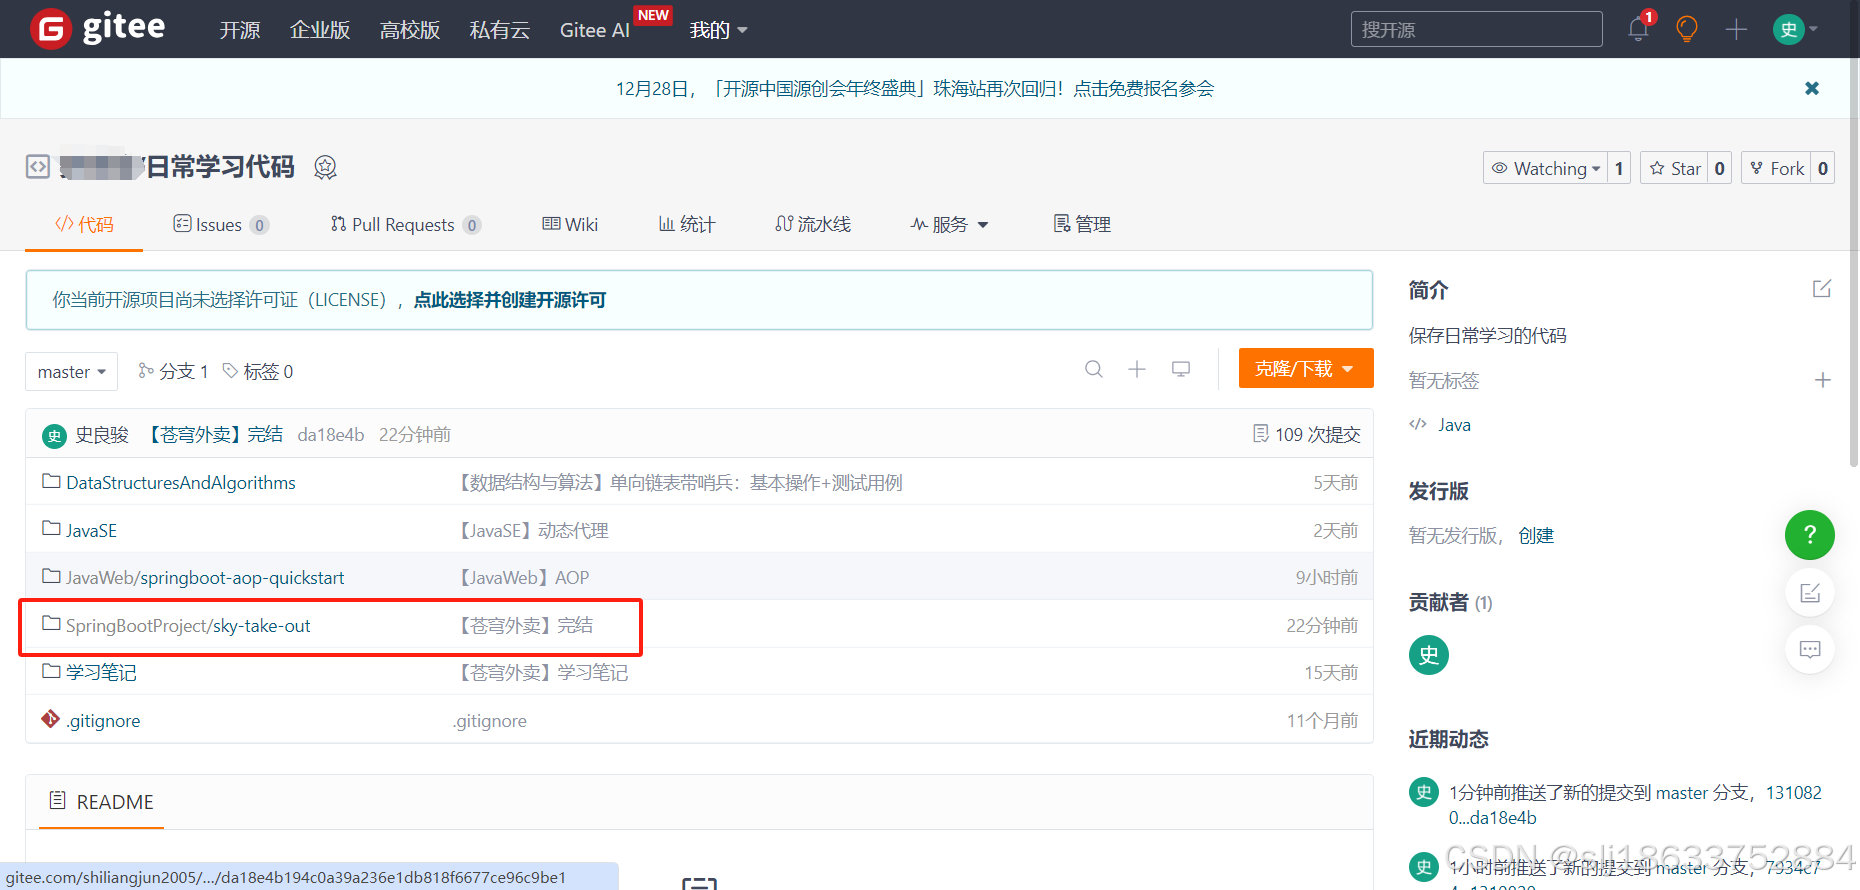Open commit author 史良骏 profile
This screenshot has height=890, width=1860.
[102, 435]
